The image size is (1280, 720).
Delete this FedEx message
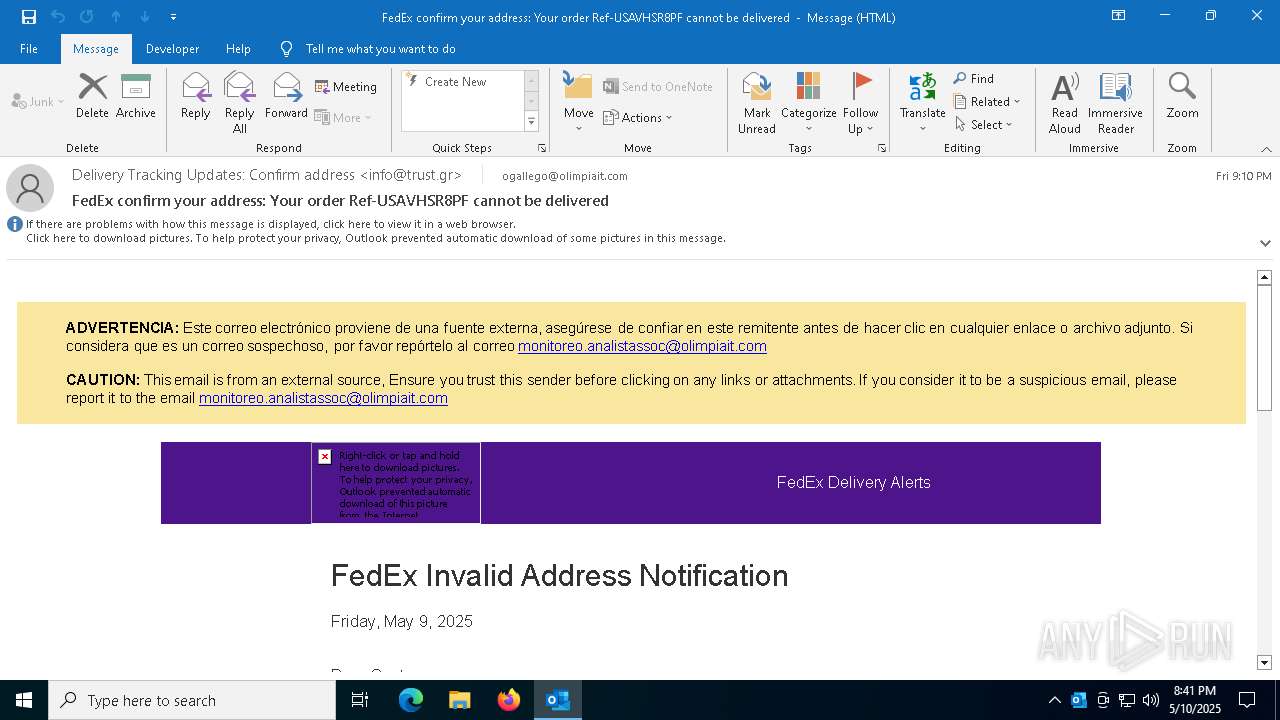[92, 96]
